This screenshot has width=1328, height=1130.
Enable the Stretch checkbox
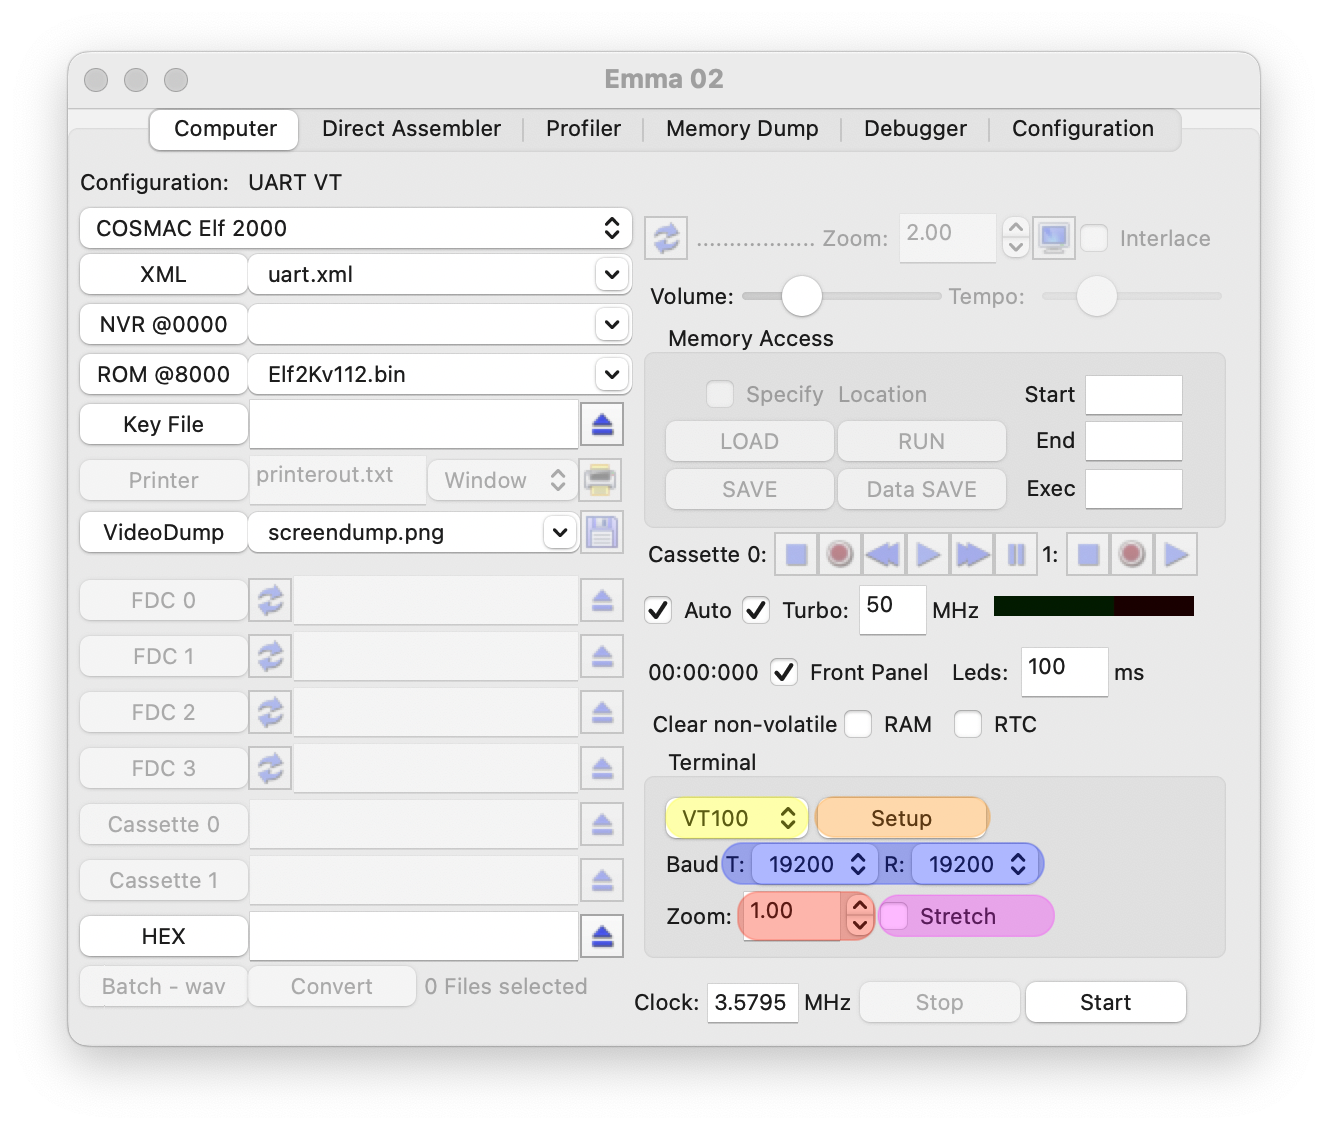click(x=894, y=916)
